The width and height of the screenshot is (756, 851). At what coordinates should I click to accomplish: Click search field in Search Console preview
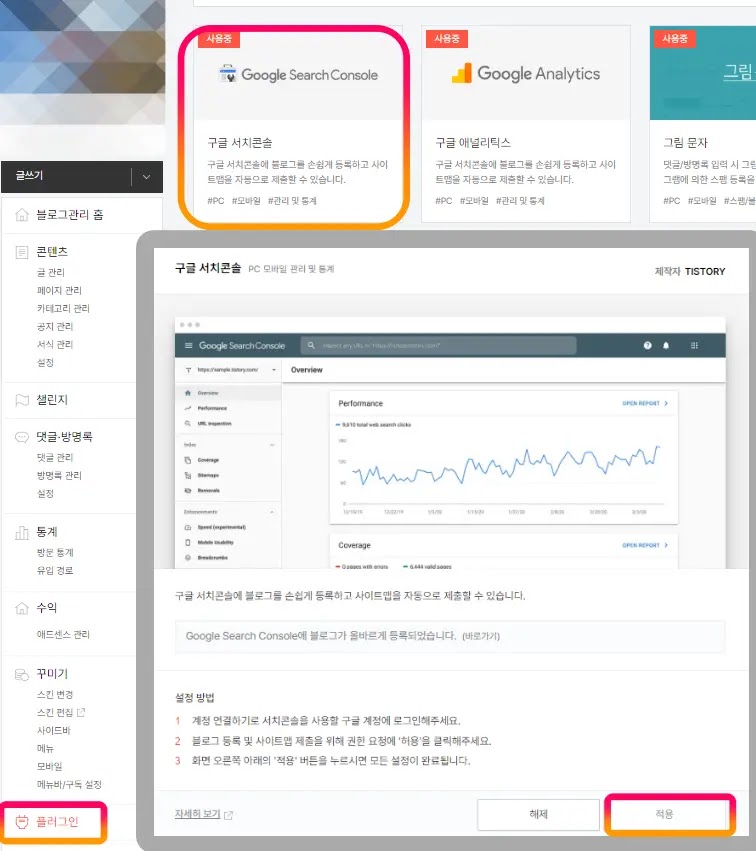click(438, 345)
